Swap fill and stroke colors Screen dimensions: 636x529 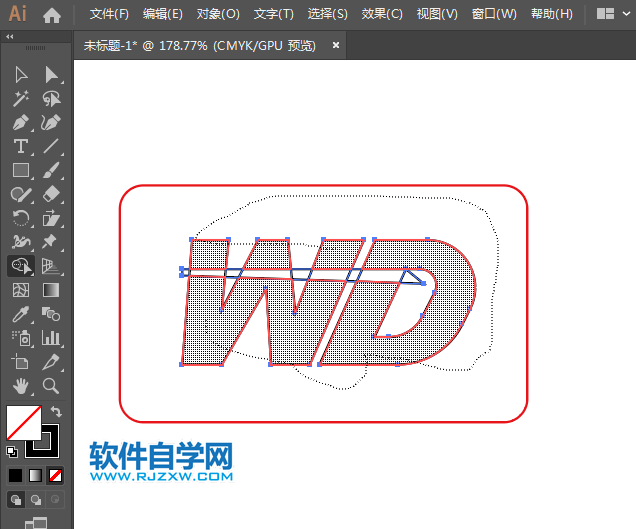pos(56,412)
